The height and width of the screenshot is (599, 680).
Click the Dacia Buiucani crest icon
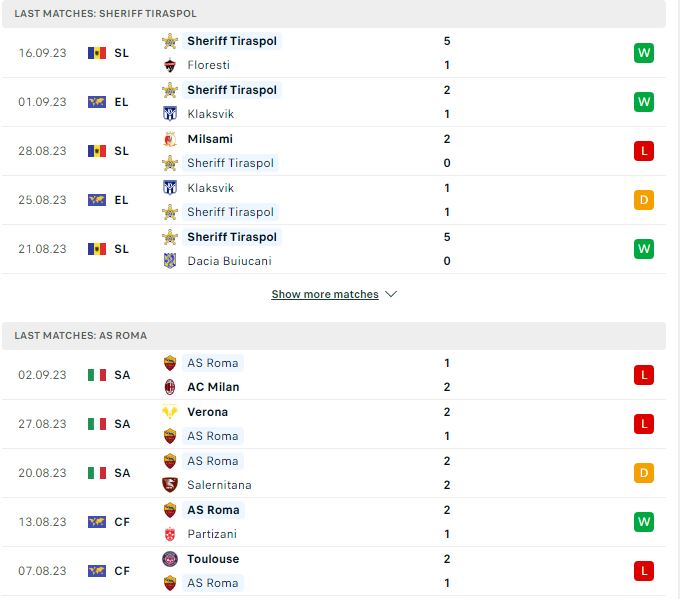(170, 261)
